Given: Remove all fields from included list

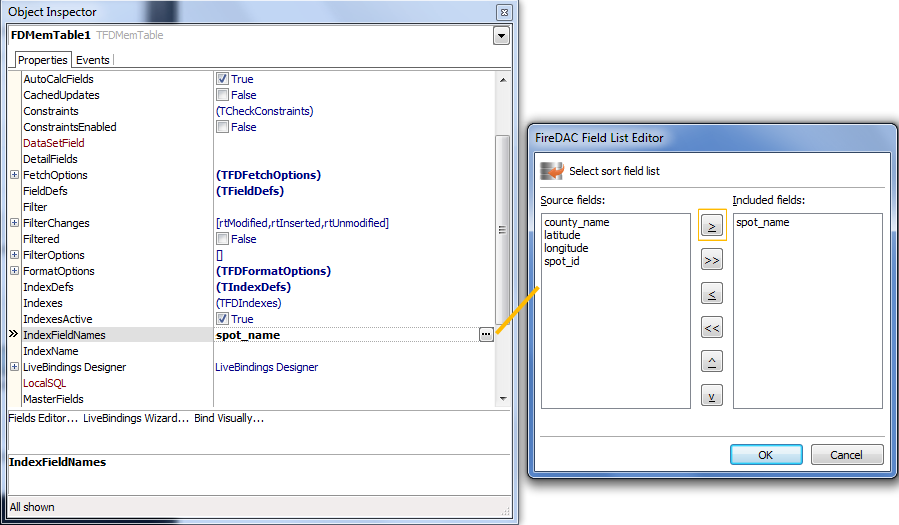Looking at the screenshot, I should coord(712,328).
